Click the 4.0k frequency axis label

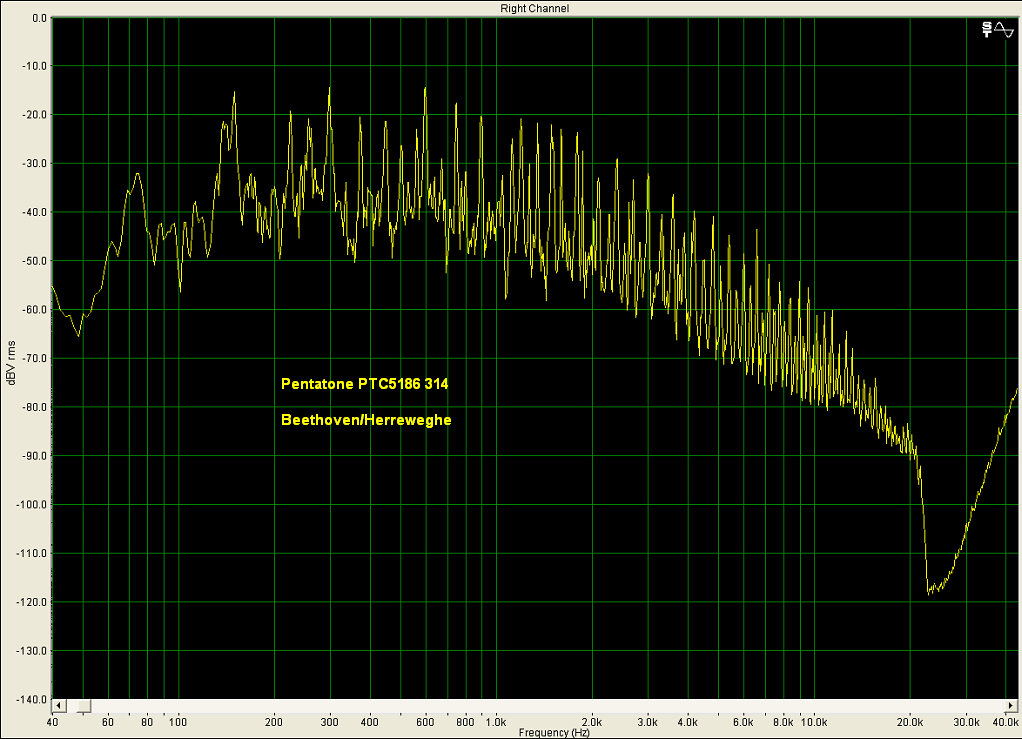pos(688,722)
